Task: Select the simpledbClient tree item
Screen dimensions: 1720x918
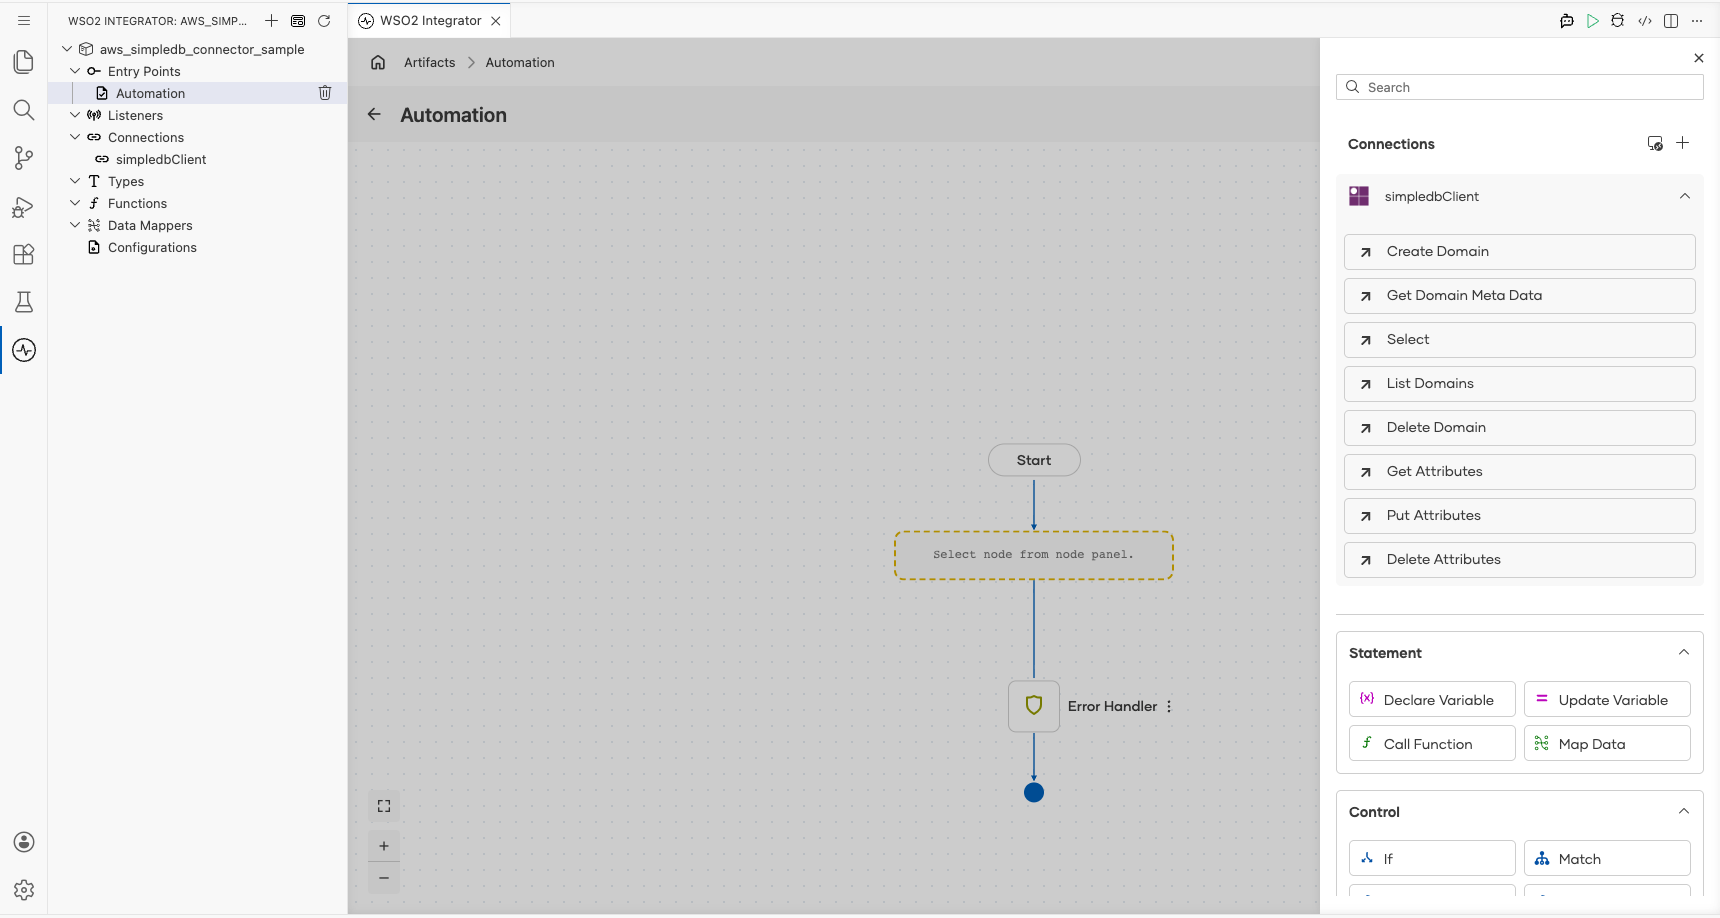Action: pyautogui.click(x=160, y=159)
